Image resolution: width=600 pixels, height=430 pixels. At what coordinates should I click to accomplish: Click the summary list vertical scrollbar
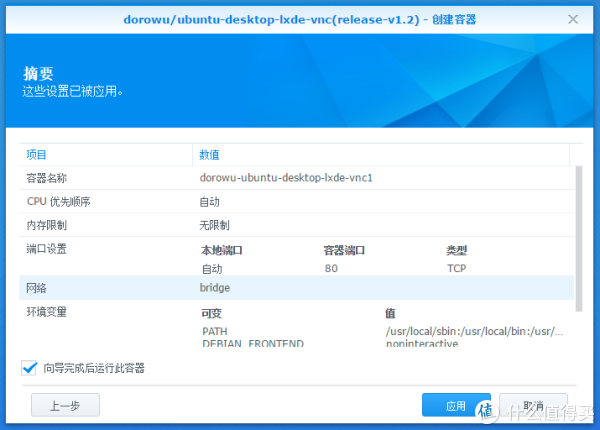[578, 250]
